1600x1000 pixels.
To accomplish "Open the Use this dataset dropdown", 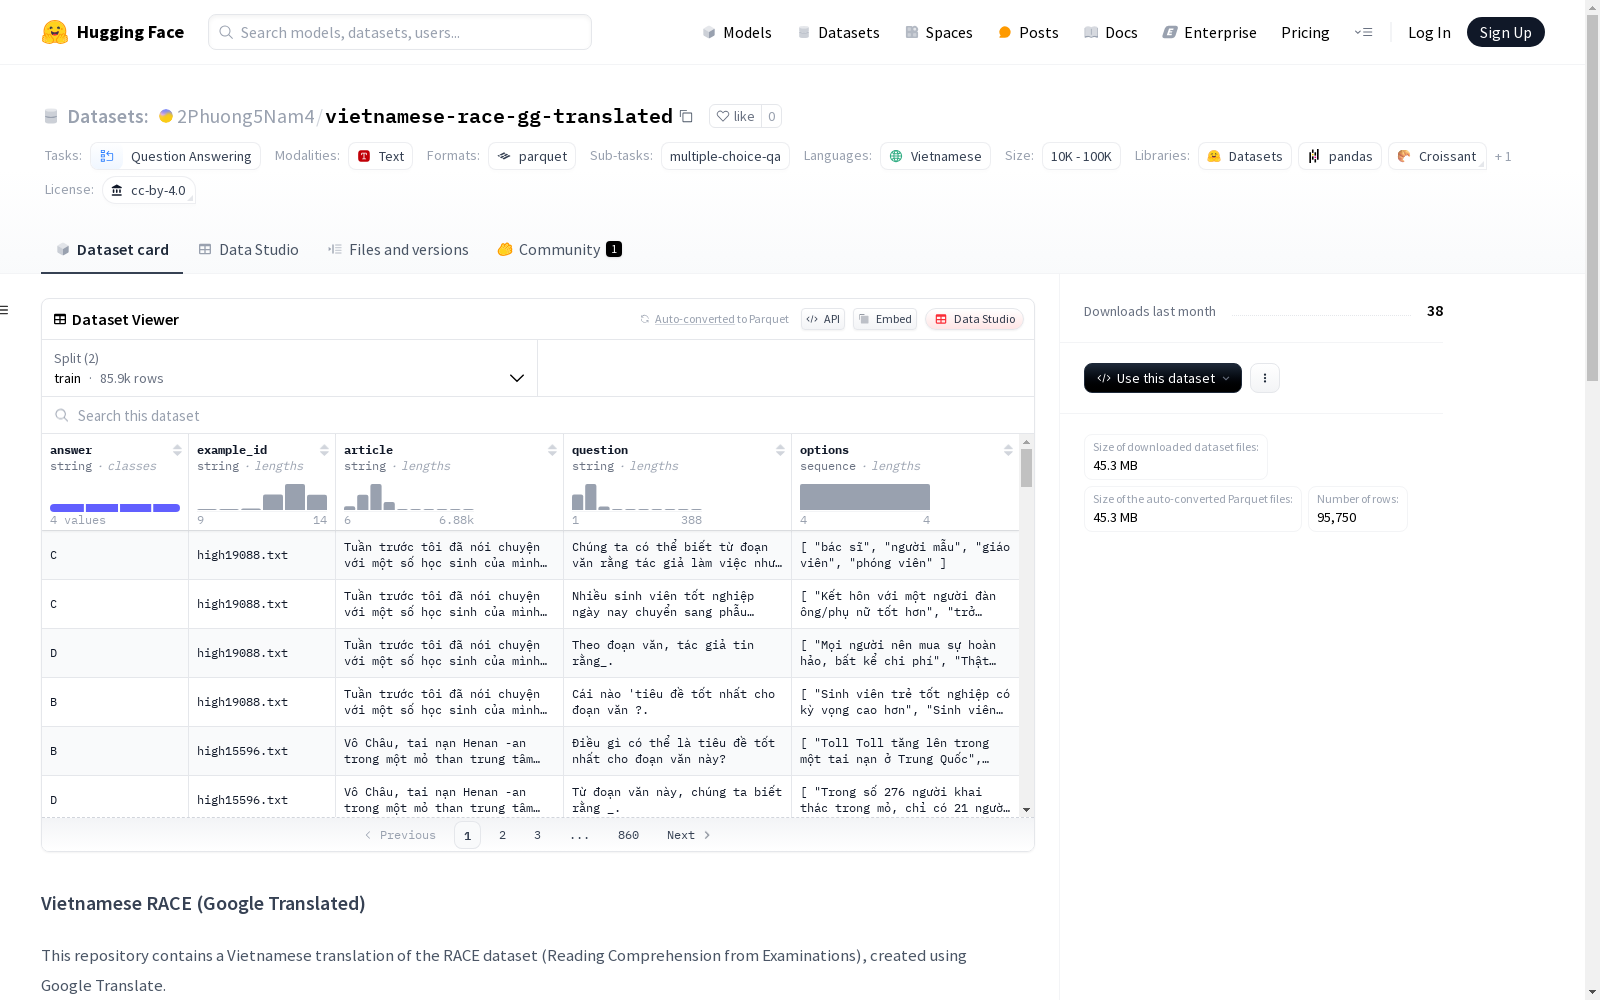I will coord(1163,378).
